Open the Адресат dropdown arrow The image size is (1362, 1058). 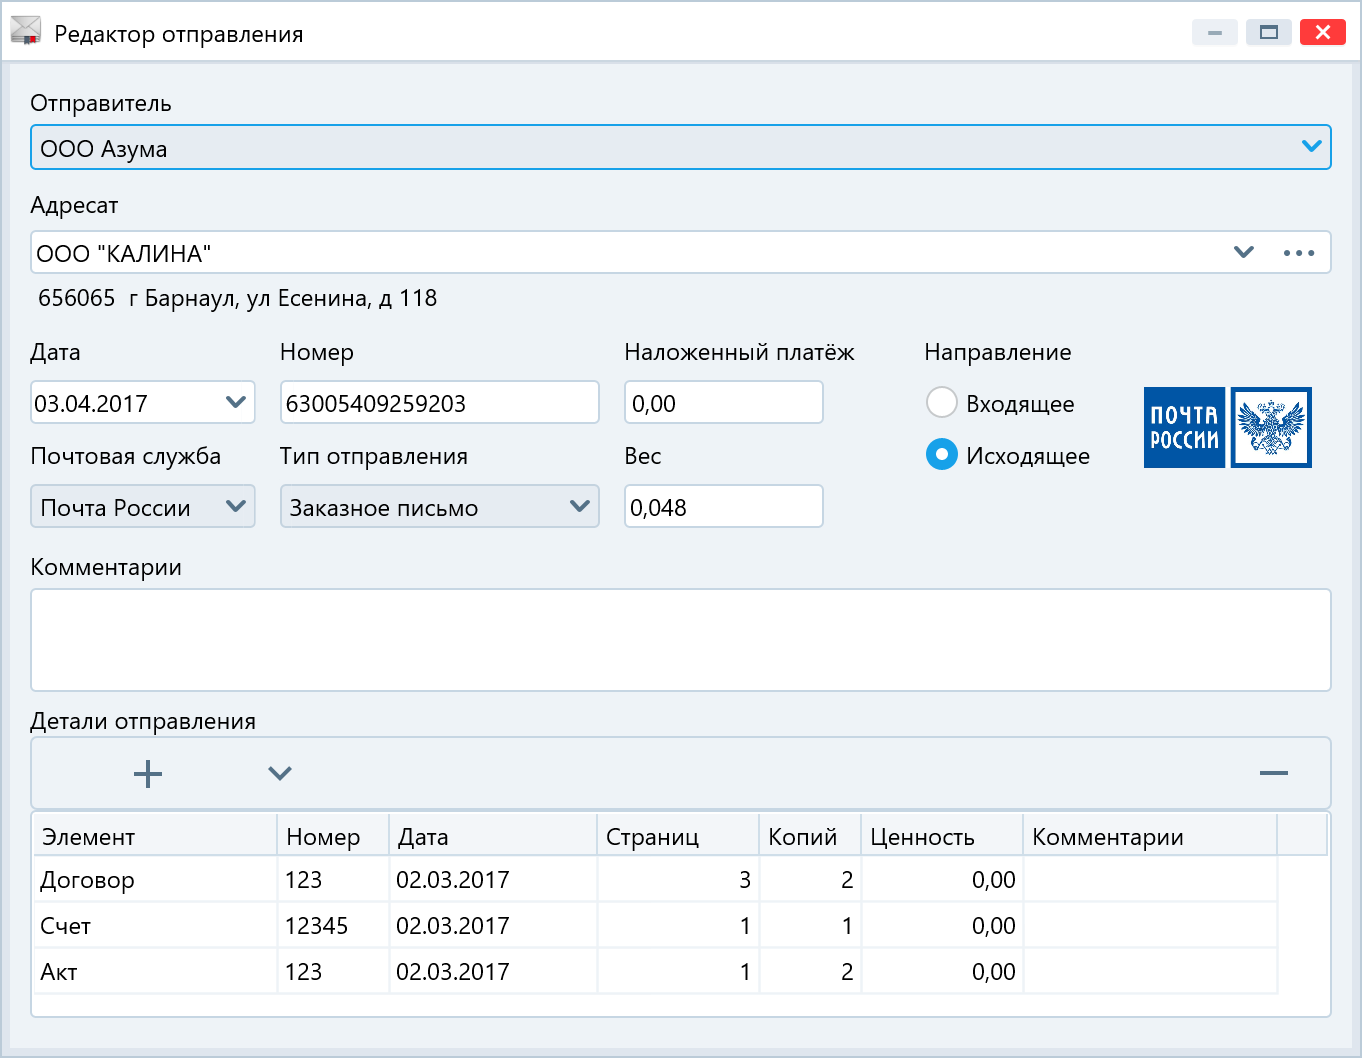coord(1243,252)
